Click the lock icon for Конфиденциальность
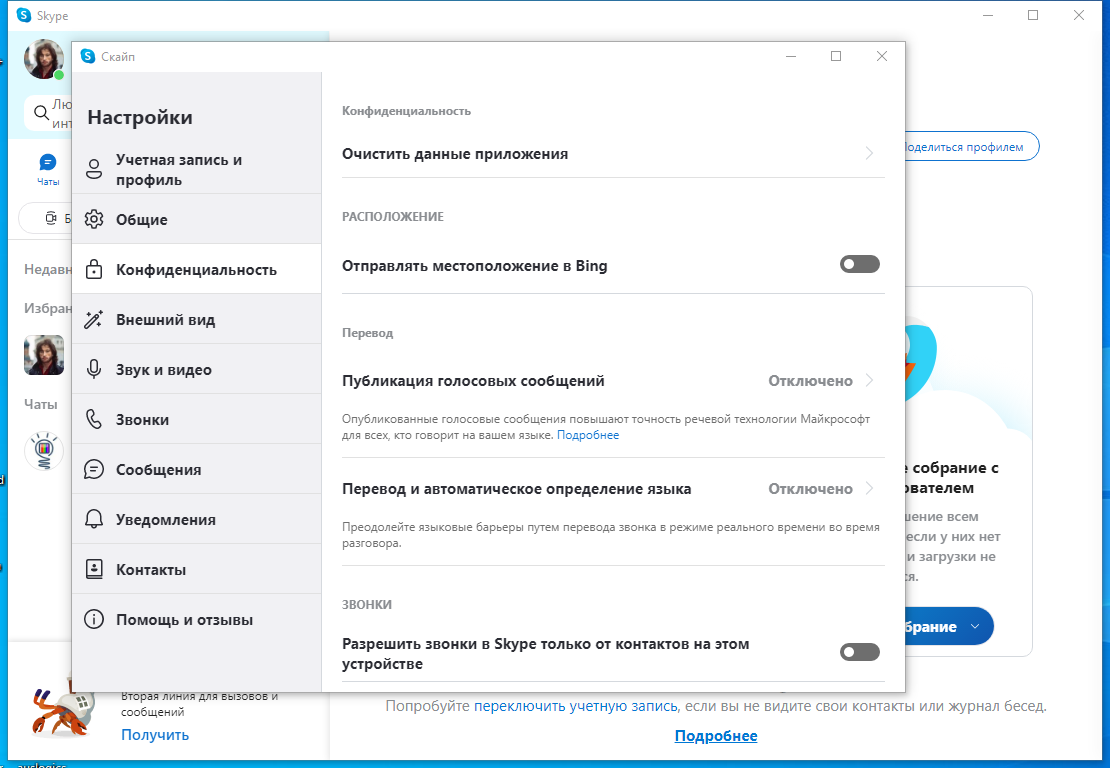The width and height of the screenshot is (1110, 768). pyautogui.click(x=93, y=269)
